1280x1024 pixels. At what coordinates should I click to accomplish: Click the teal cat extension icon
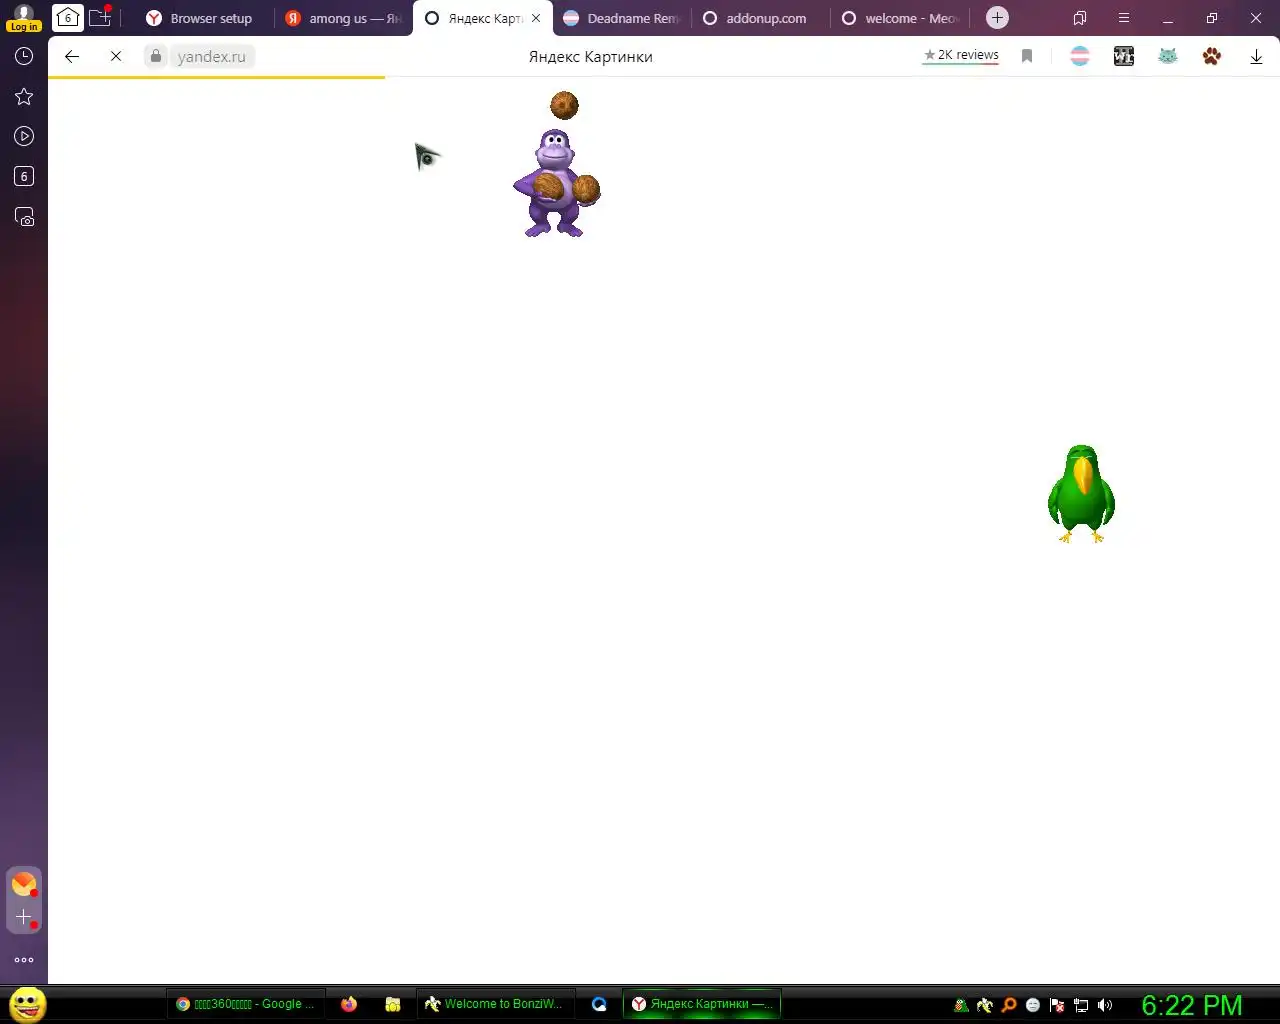(x=1168, y=56)
